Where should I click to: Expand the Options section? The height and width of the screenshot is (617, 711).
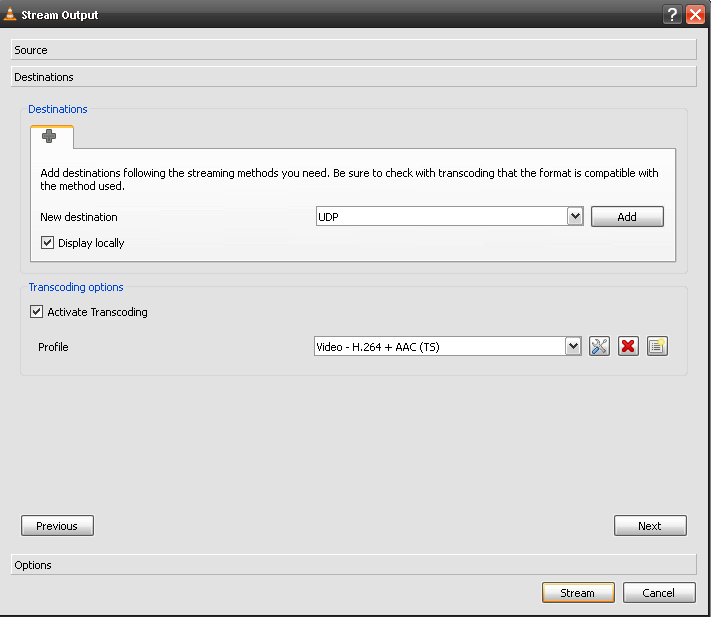pyautogui.click(x=354, y=565)
